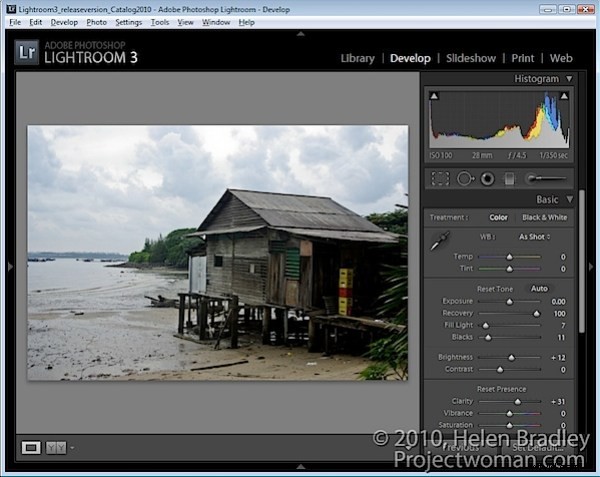Open the Settings menu

[129, 22]
